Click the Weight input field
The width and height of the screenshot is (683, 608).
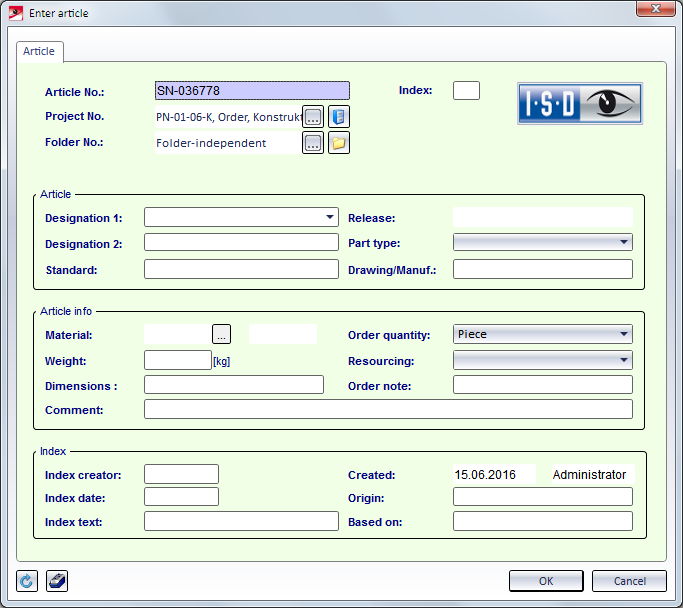(177, 360)
